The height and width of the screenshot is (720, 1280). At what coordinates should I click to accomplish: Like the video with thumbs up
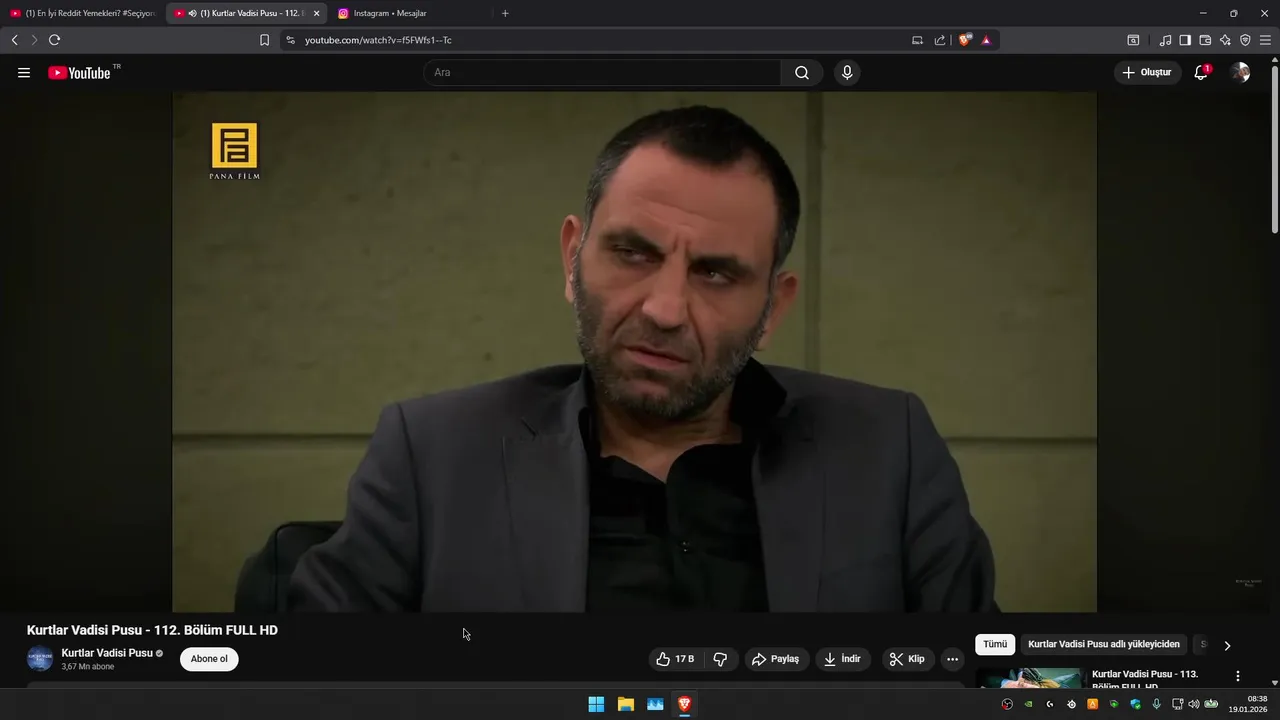(675, 659)
